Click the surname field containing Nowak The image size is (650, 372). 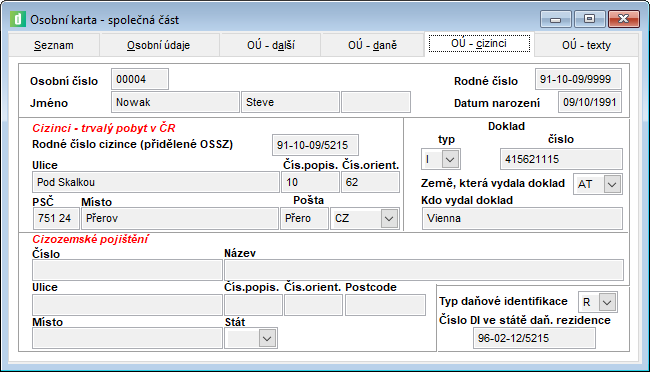[x=175, y=102]
